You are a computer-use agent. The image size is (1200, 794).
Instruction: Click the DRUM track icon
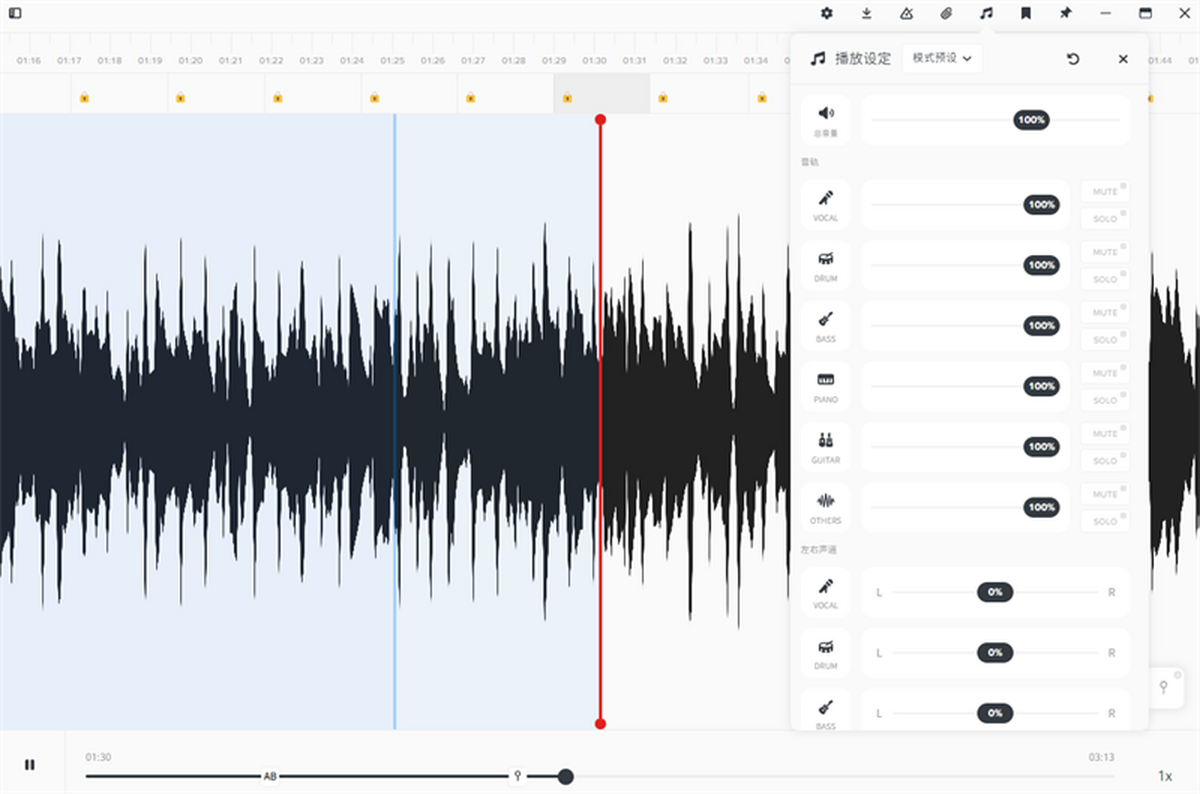(x=825, y=263)
